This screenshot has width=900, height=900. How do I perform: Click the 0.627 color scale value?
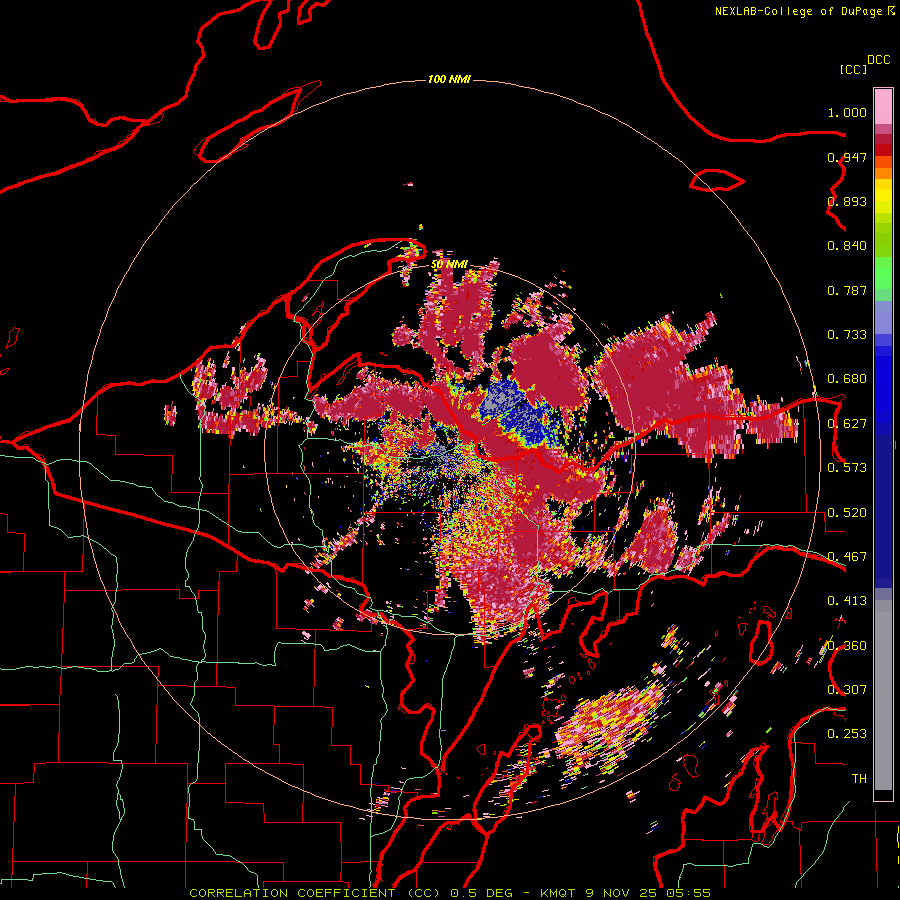pos(847,424)
